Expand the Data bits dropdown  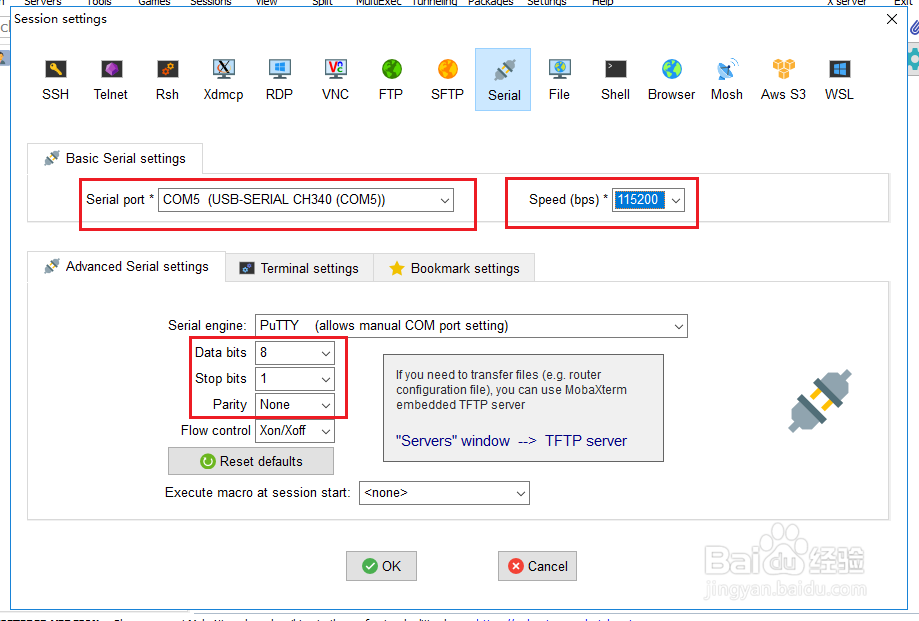coord(295,353)
